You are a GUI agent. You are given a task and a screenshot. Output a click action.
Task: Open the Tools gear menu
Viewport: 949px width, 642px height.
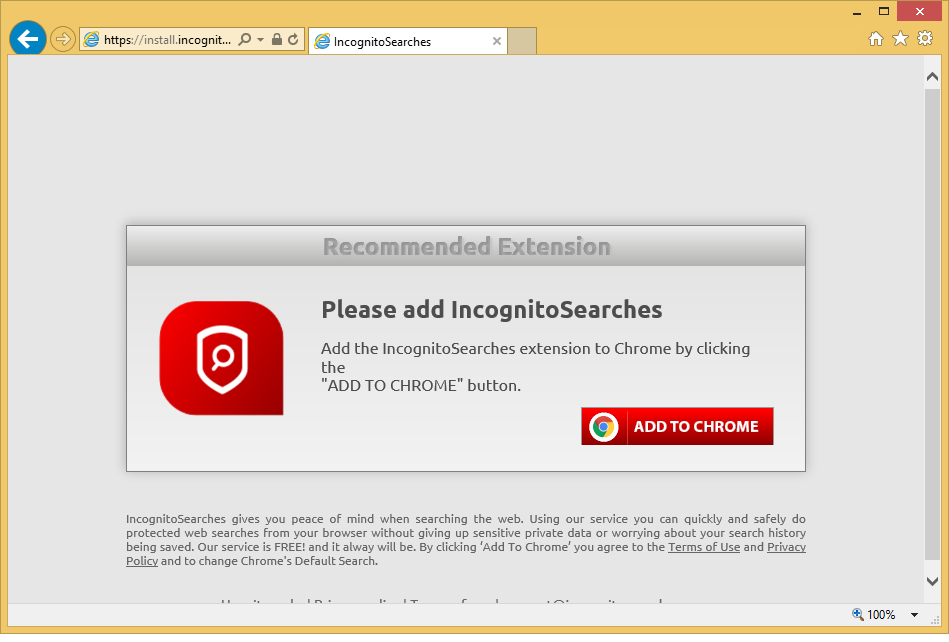[x=925, y=39]
